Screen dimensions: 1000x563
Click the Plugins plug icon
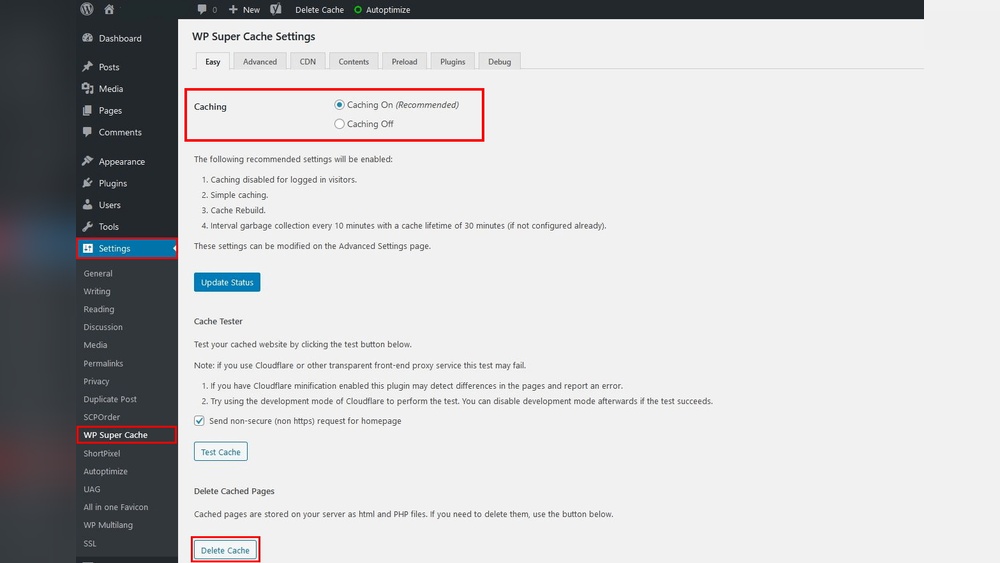[x=88, y=183]
